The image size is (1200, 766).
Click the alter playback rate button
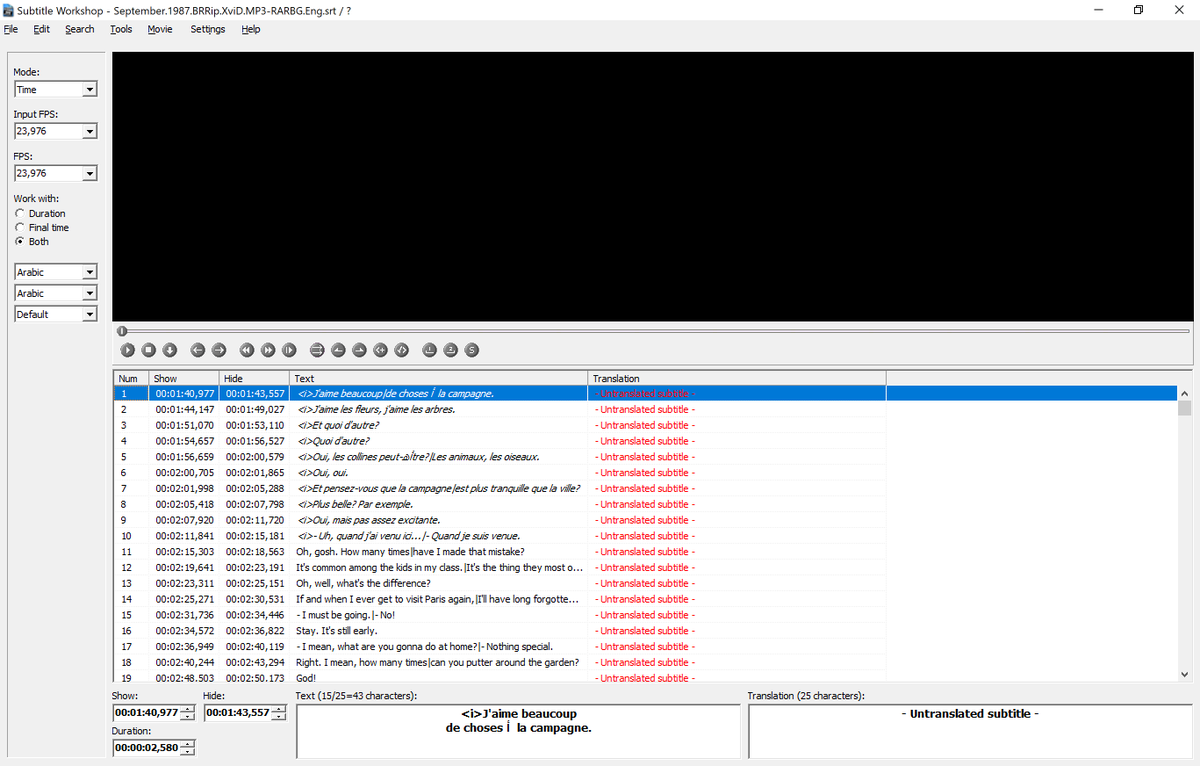pos(289,350)
